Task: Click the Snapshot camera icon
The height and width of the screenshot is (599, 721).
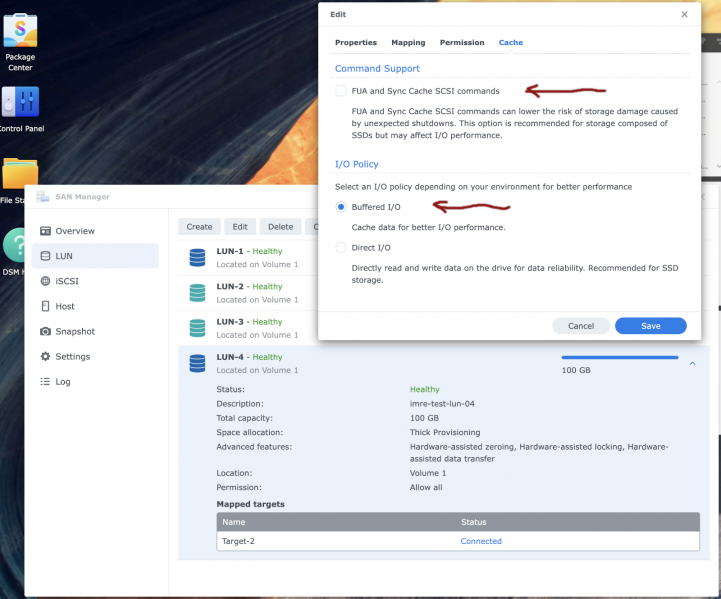Action: point(45,331)
